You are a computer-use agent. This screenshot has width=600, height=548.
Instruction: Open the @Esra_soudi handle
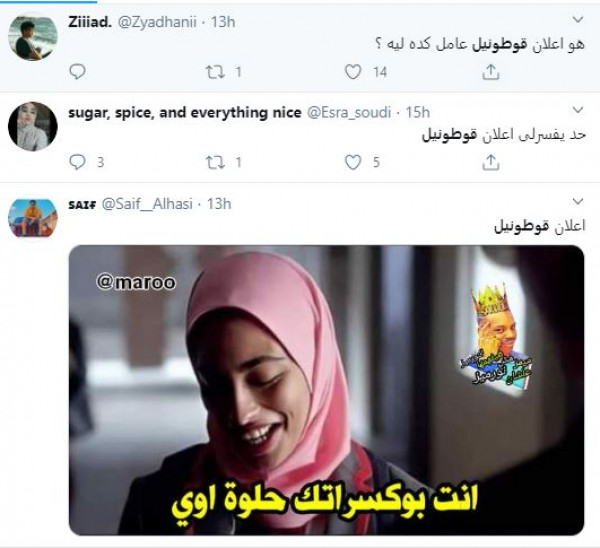349,113
